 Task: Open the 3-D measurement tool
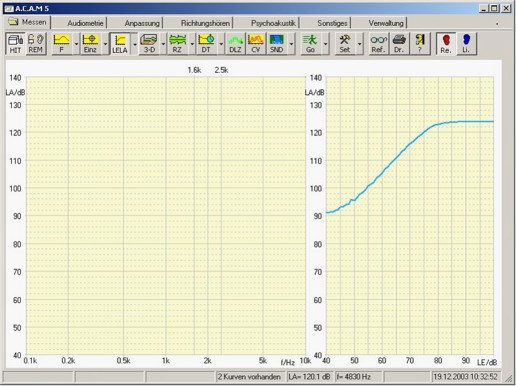149,44
